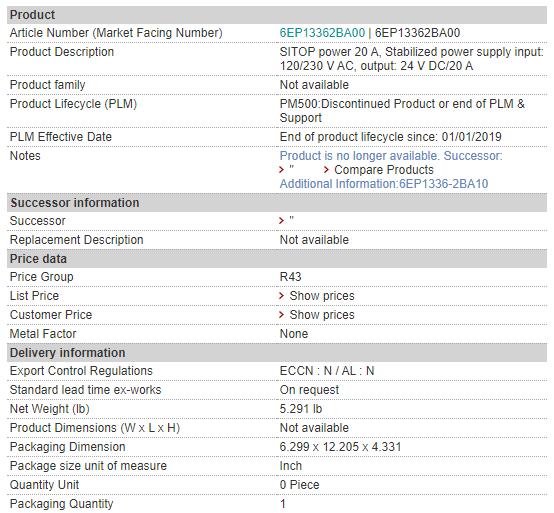554x513 pixels.
Task: Show prices for List Price
Action: tap(322, 296)
